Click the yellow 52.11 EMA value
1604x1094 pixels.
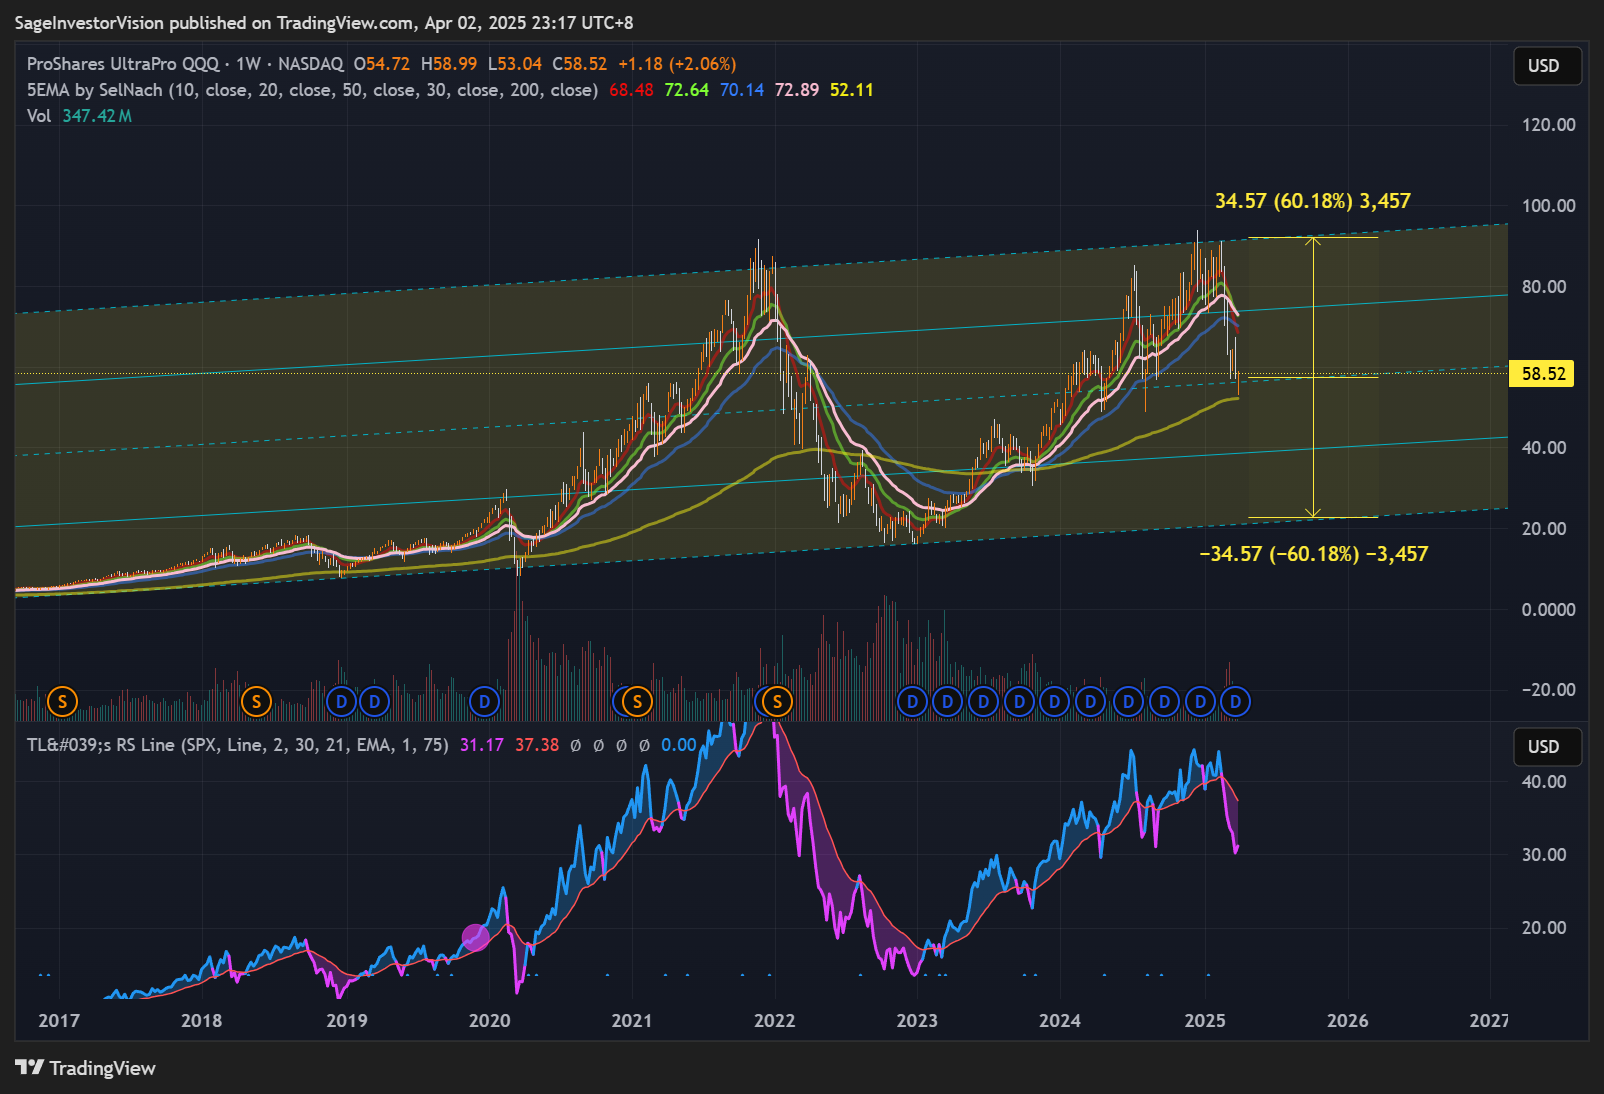point(852,90)
